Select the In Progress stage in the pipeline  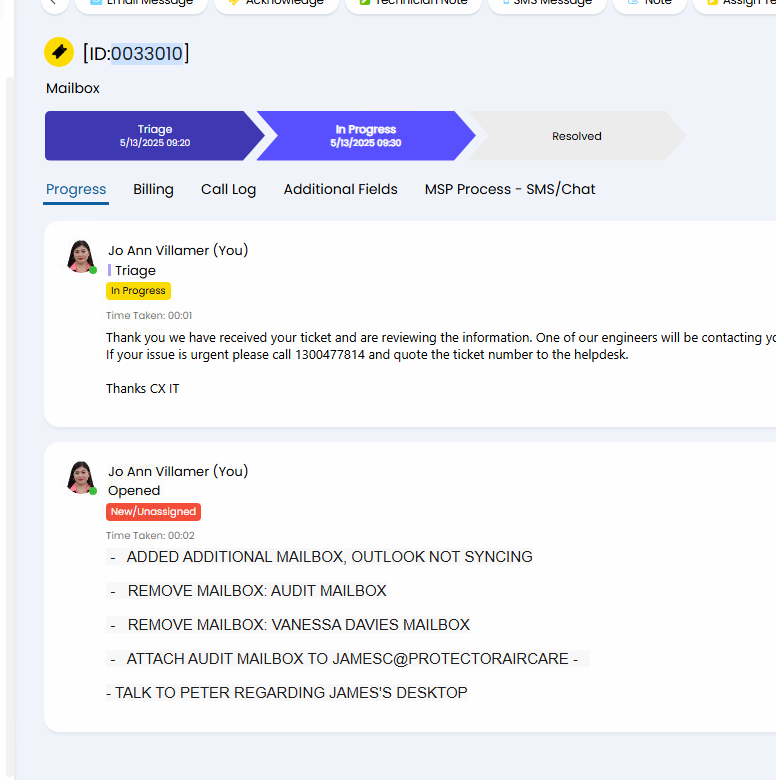click(366, 136)
